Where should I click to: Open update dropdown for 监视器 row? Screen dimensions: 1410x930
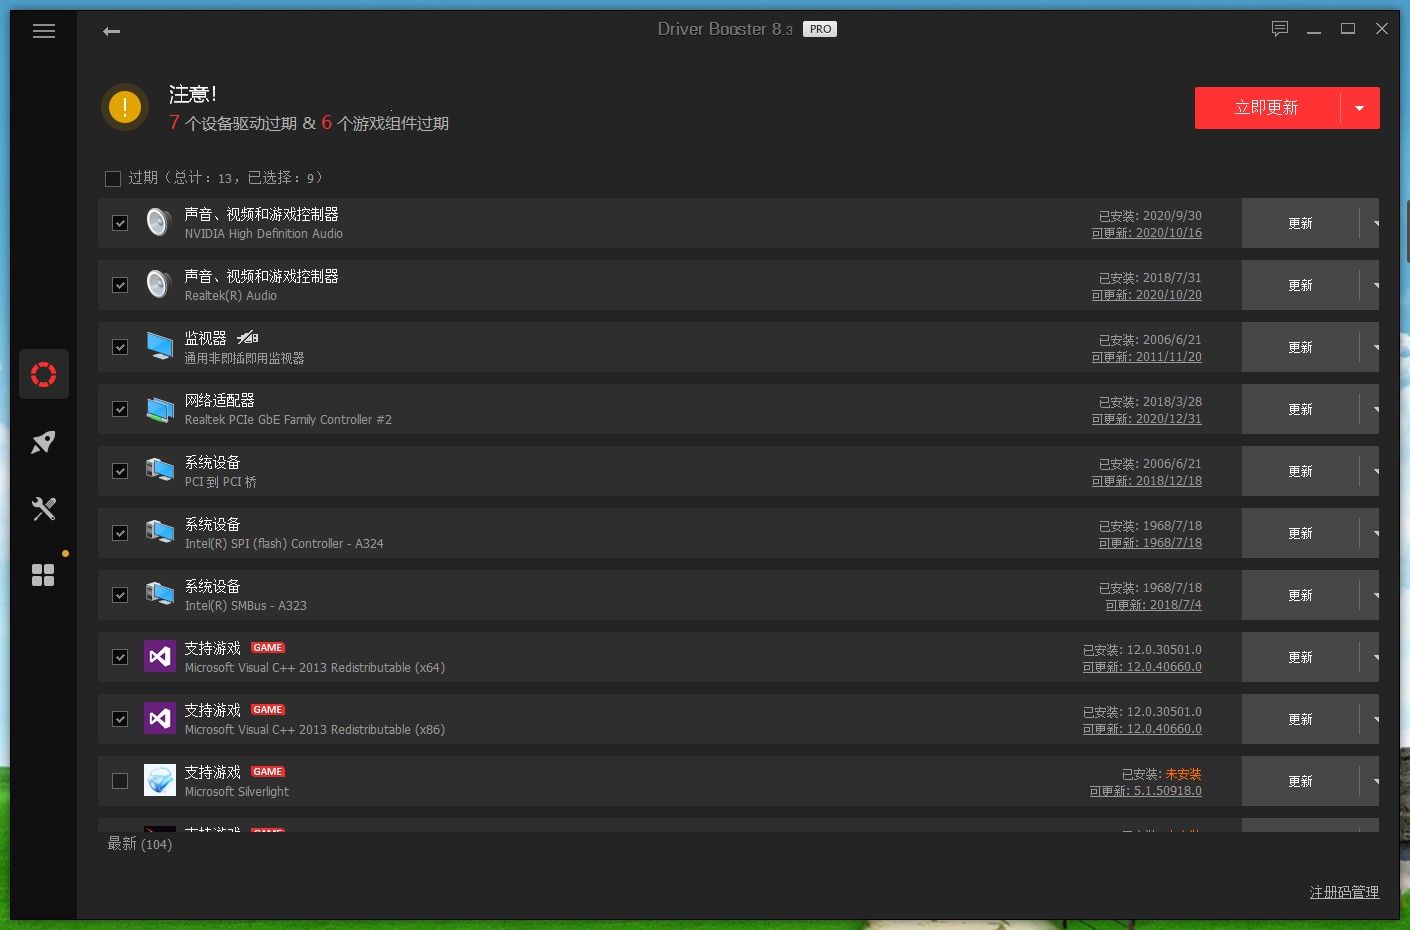[x=1372, y=347]
